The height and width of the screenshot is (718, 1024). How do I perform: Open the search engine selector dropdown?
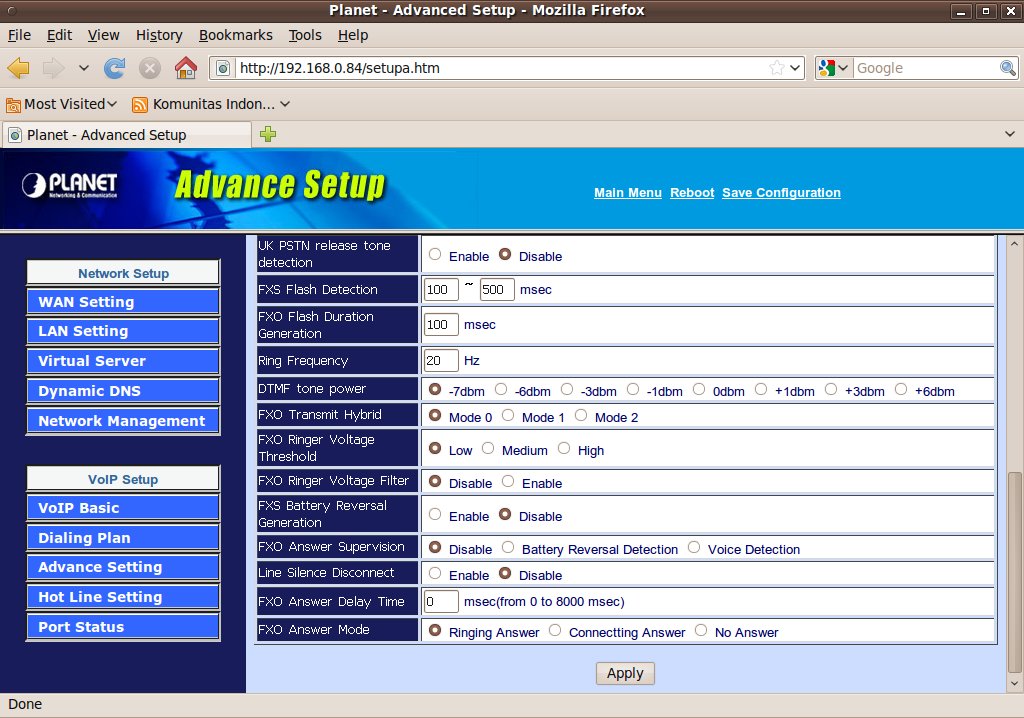[833, 68]
